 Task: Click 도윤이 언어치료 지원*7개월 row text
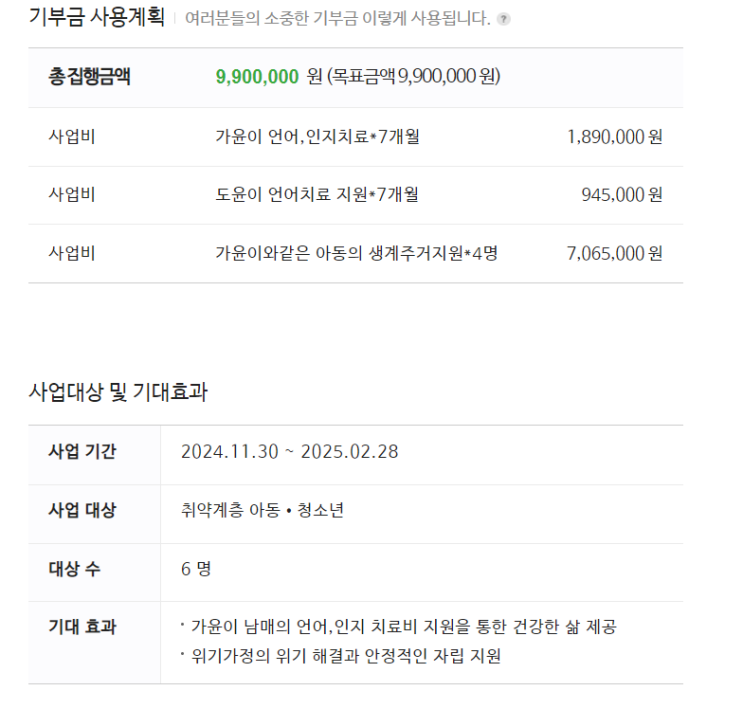[317, 195]
